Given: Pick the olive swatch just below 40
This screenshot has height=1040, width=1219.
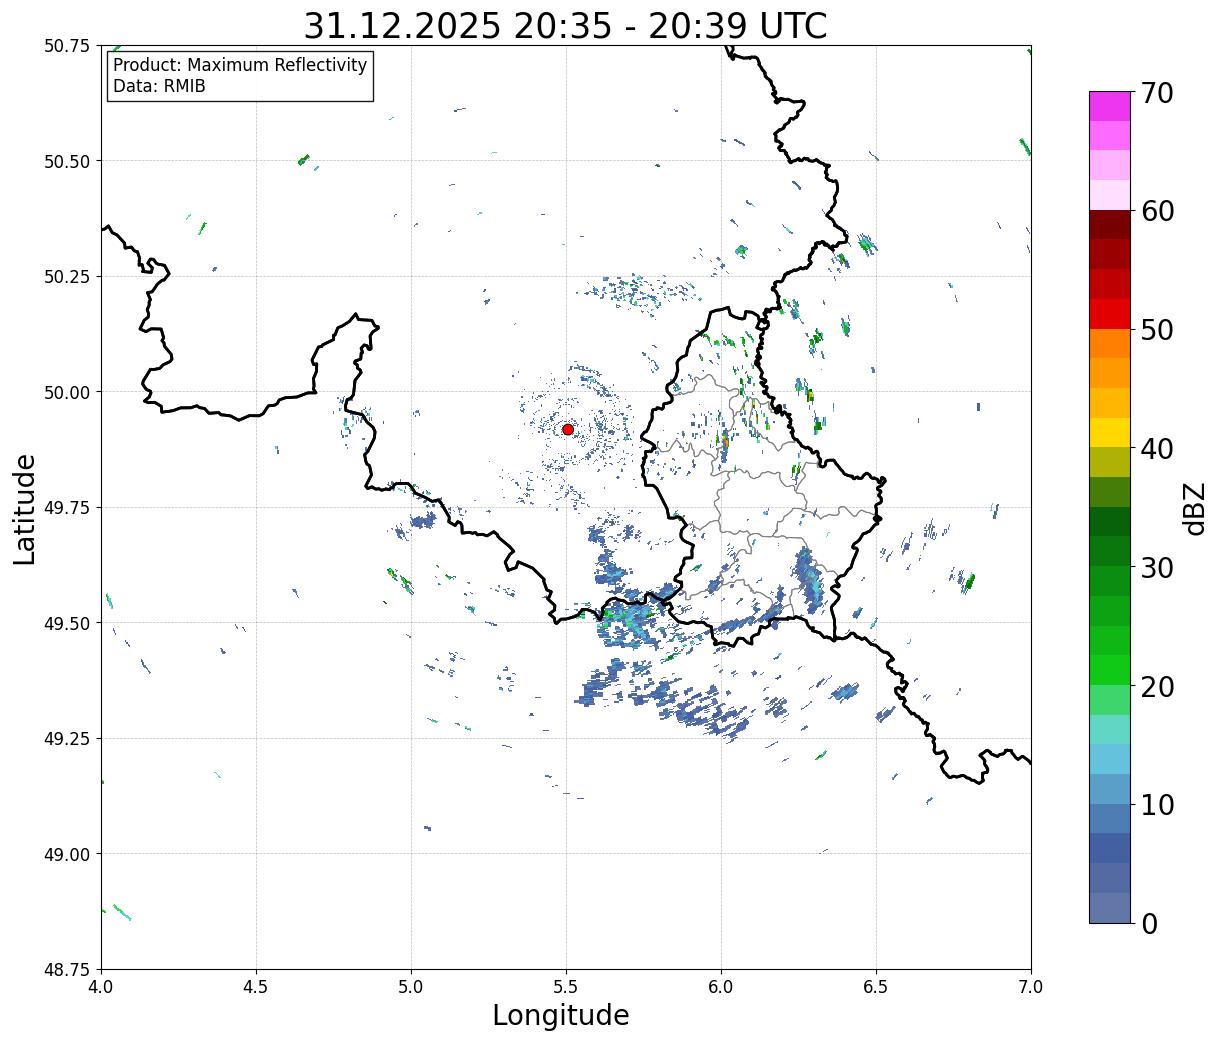Looking at the screenshot, I should point(1110,463).
